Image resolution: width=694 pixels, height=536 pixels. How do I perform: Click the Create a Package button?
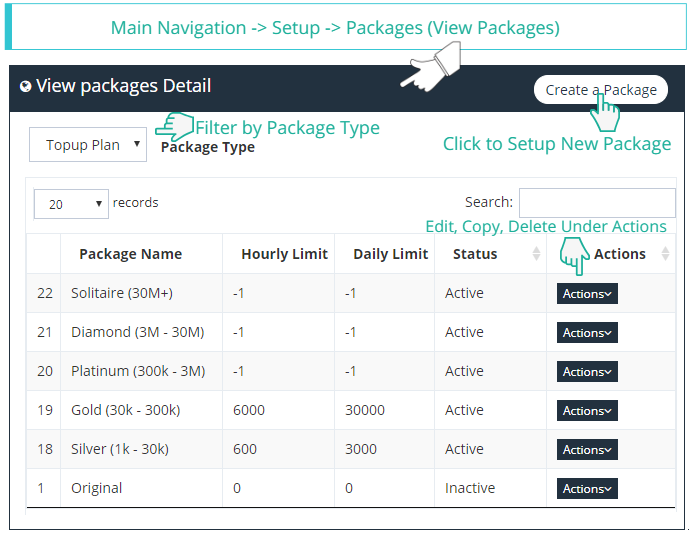coord(600,90)
